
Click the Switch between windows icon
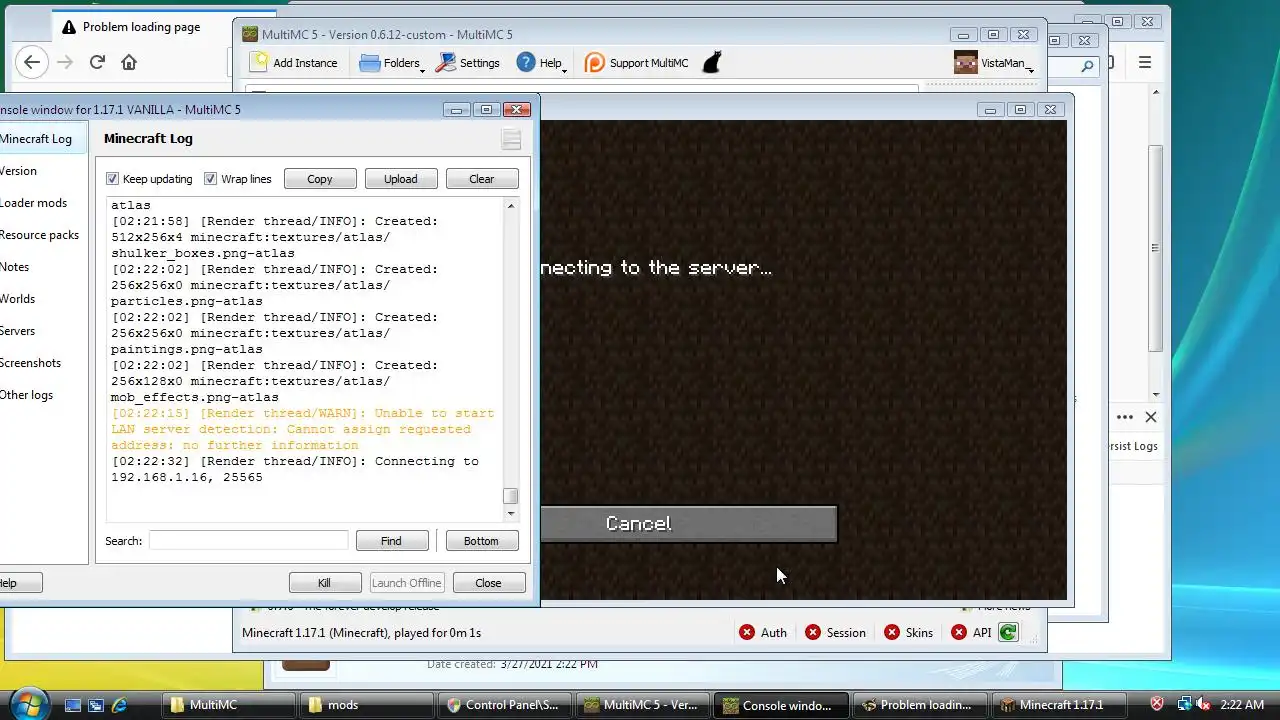pos(96,705)
